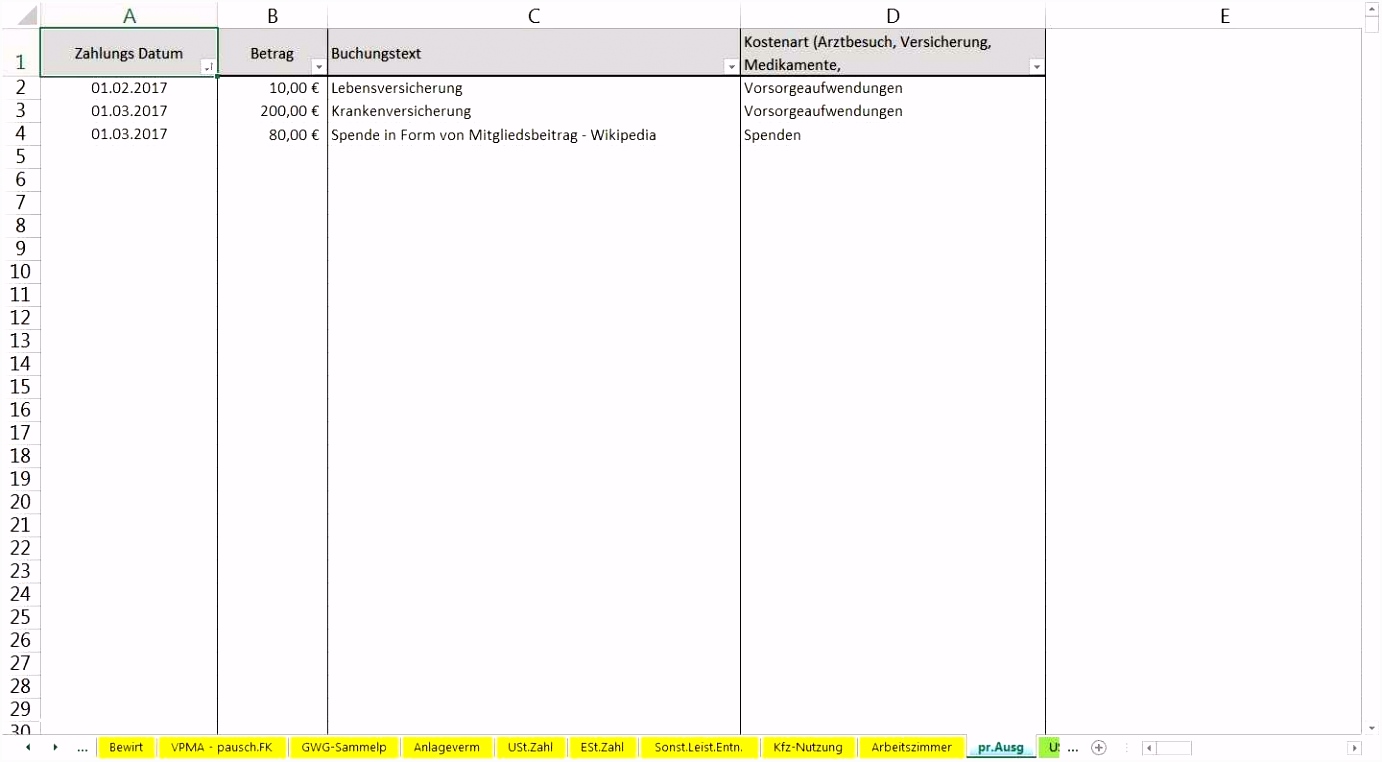The height and width of the screenshot is (762, 1382).
Task: Select the Vorsorgeaufwendungen cell beside Krankenversicherung
Action: 893,111
